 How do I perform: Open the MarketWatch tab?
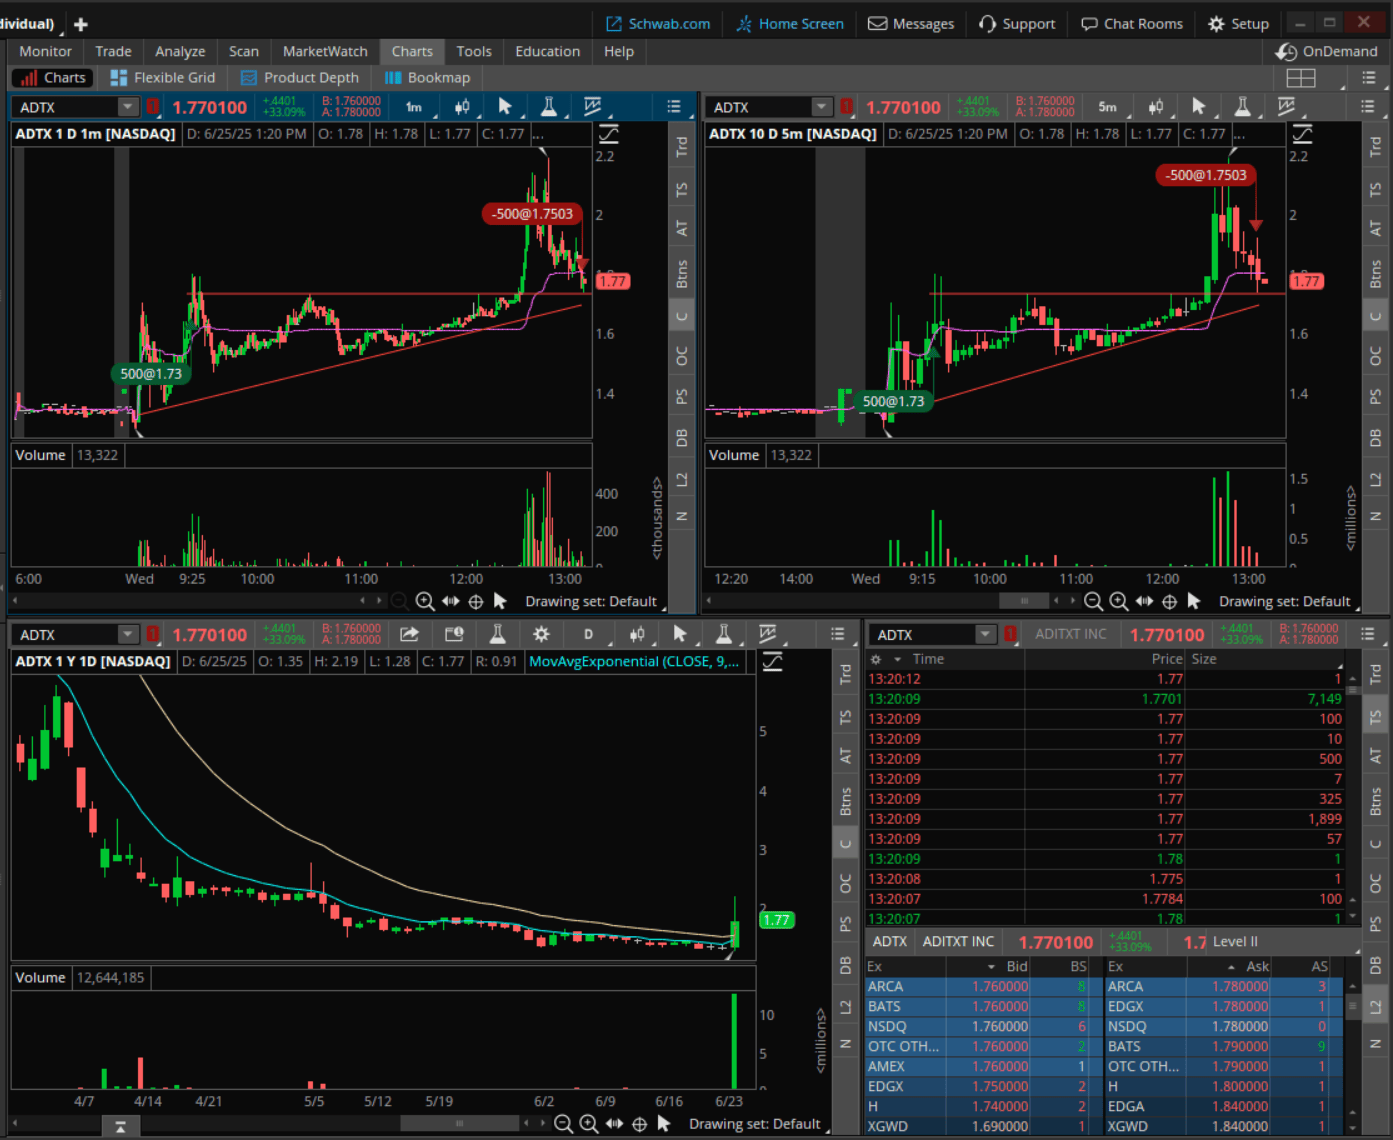click(325, 51)
